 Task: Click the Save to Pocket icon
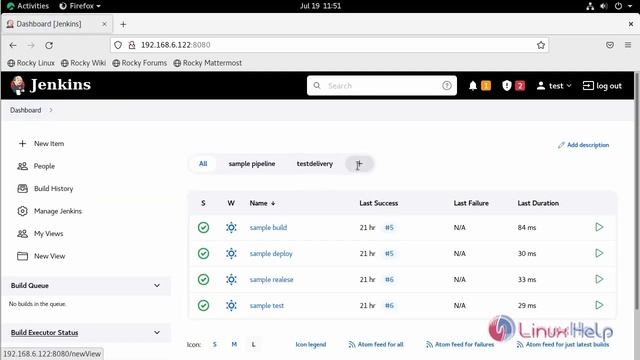[x=610, y=45]
